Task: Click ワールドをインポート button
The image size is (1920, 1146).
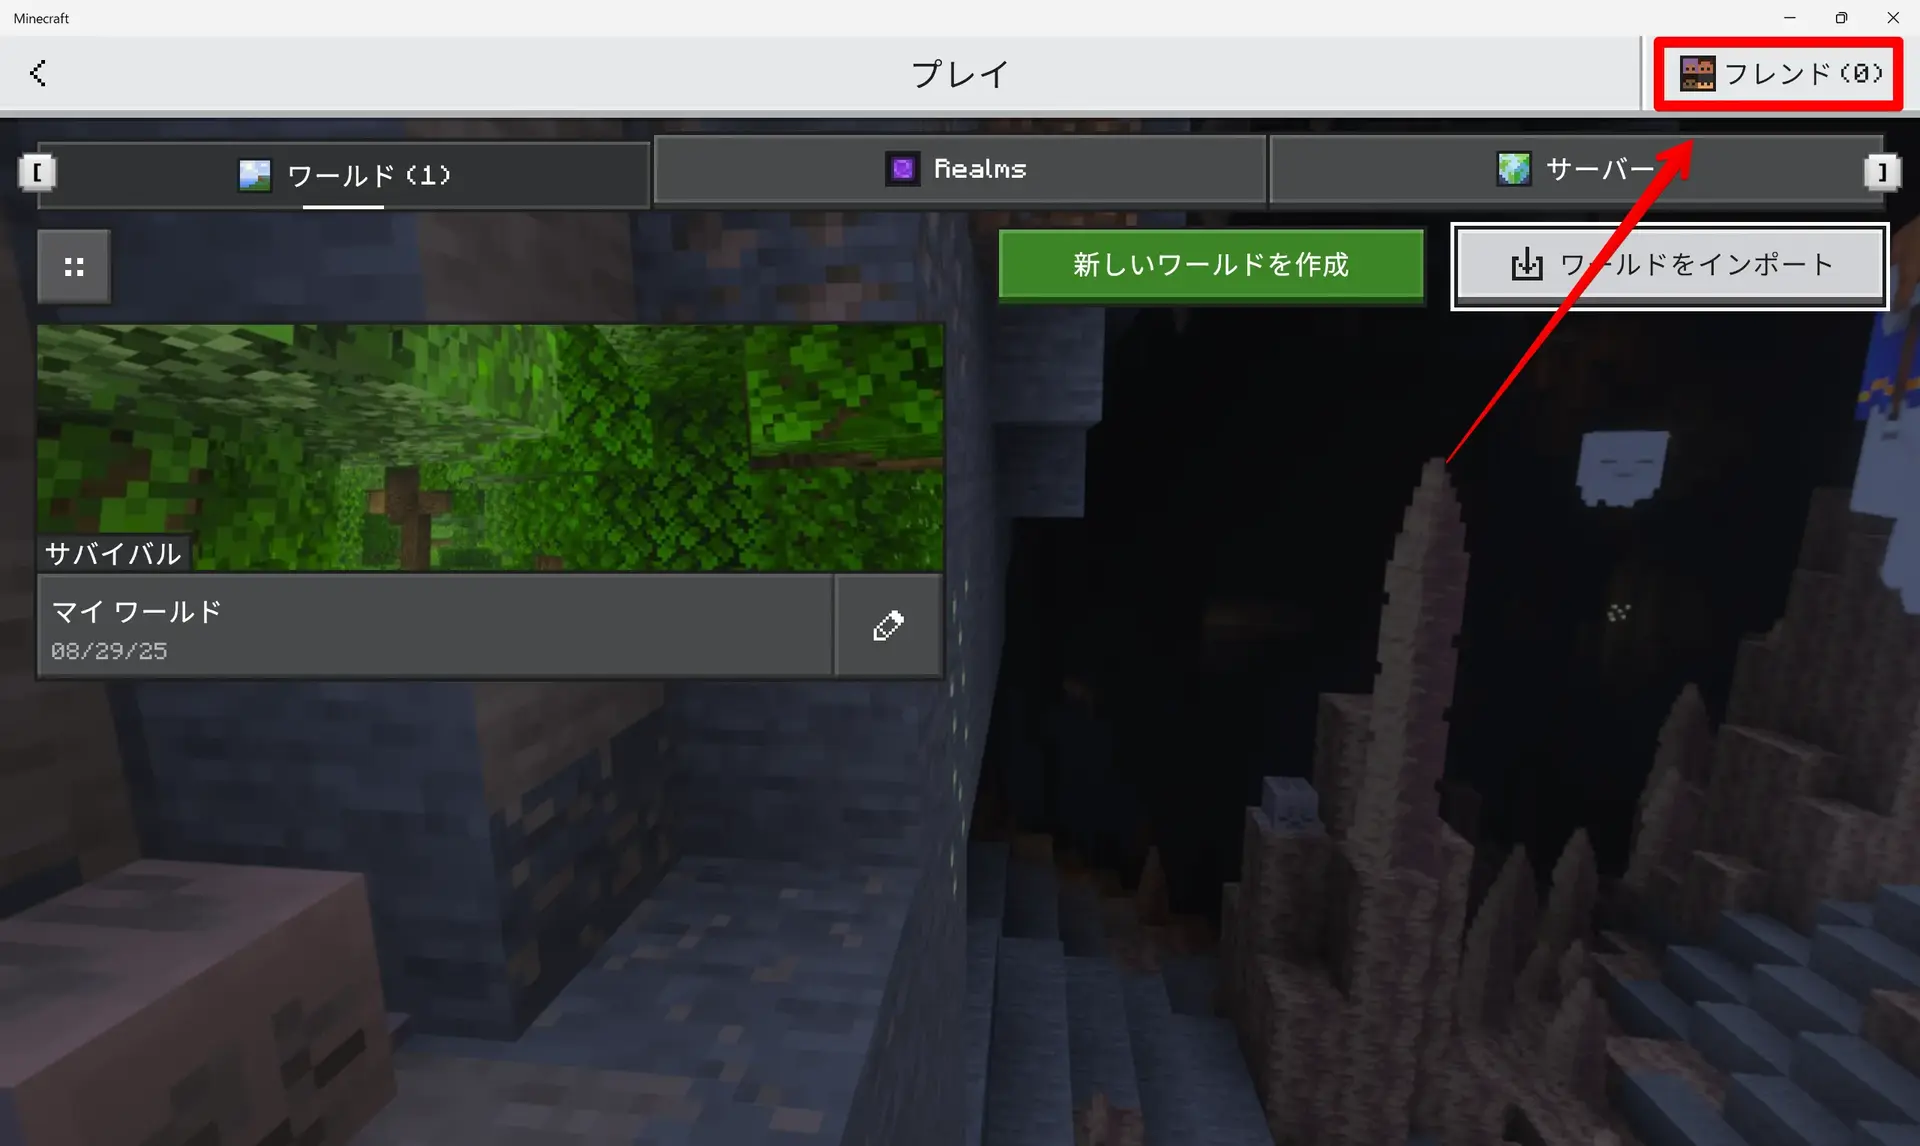Action: [x=1669, y=265]
